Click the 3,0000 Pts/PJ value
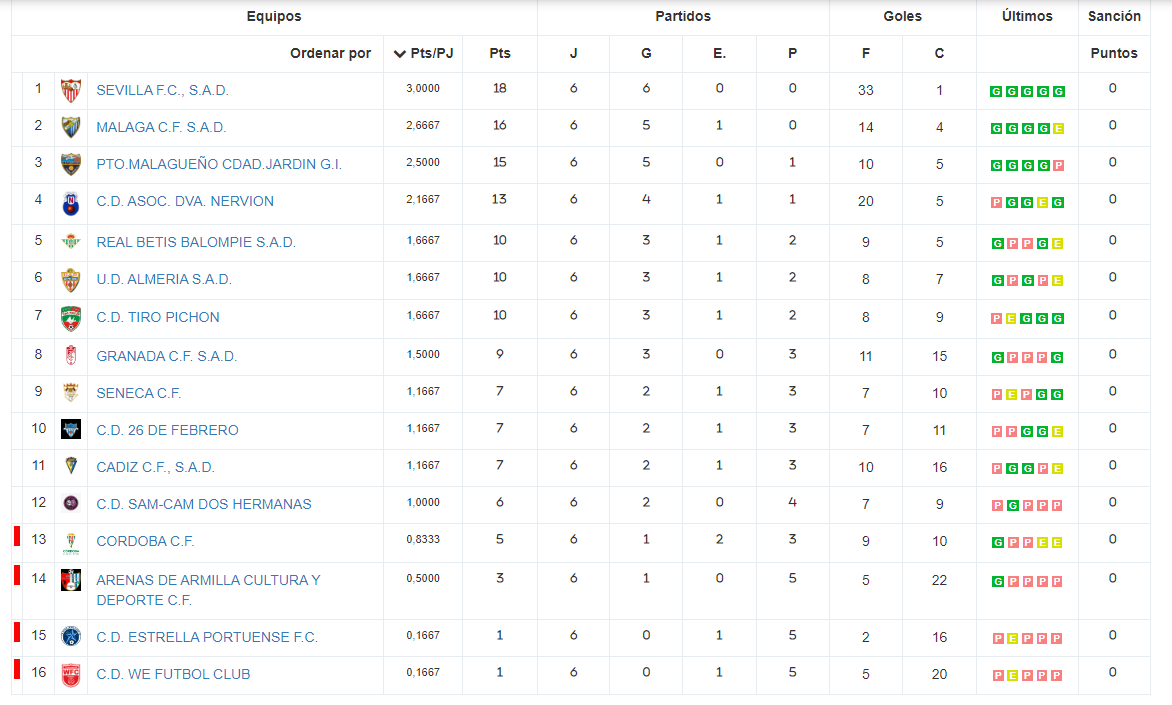 [x=423, y=88]
